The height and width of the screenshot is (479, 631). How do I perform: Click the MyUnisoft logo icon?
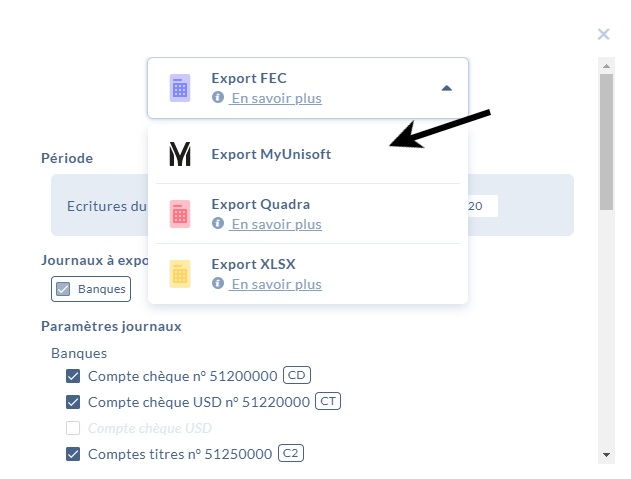(x=179, y=154)
